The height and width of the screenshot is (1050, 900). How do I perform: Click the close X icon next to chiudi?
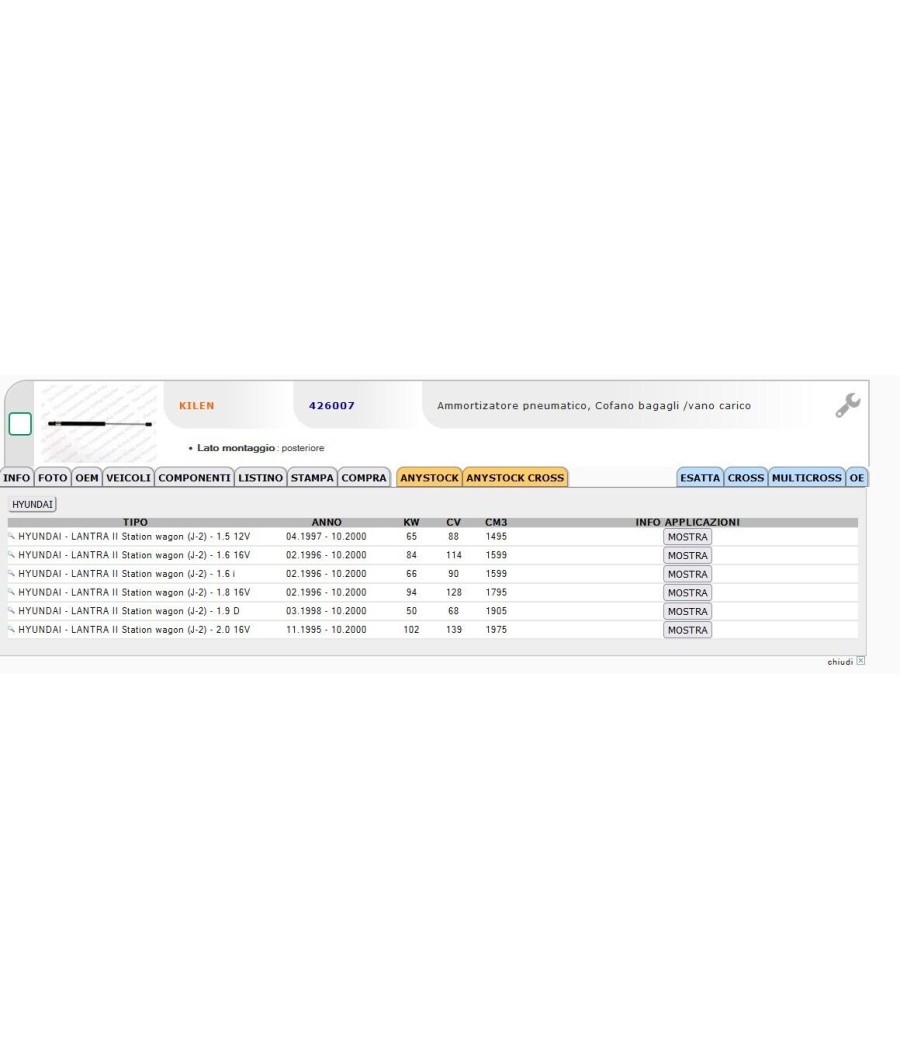pos(860,661)
